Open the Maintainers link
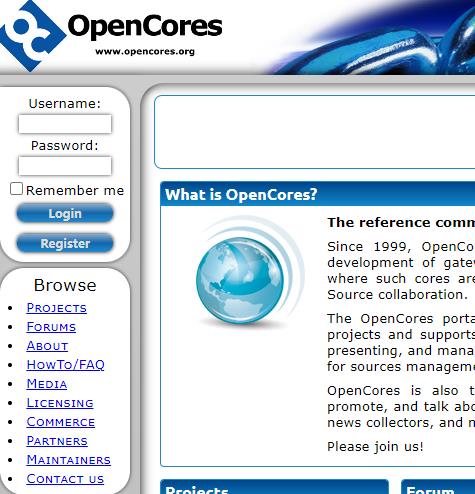 pos(69,460)
